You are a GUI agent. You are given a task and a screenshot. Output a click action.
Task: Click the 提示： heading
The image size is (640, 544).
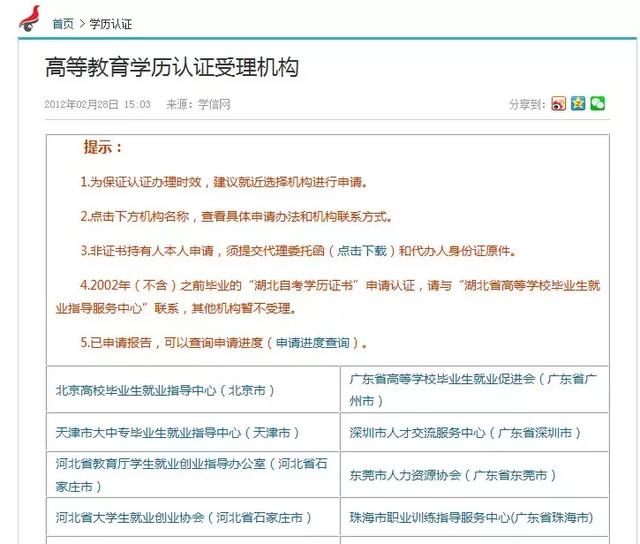pos(103,147)
